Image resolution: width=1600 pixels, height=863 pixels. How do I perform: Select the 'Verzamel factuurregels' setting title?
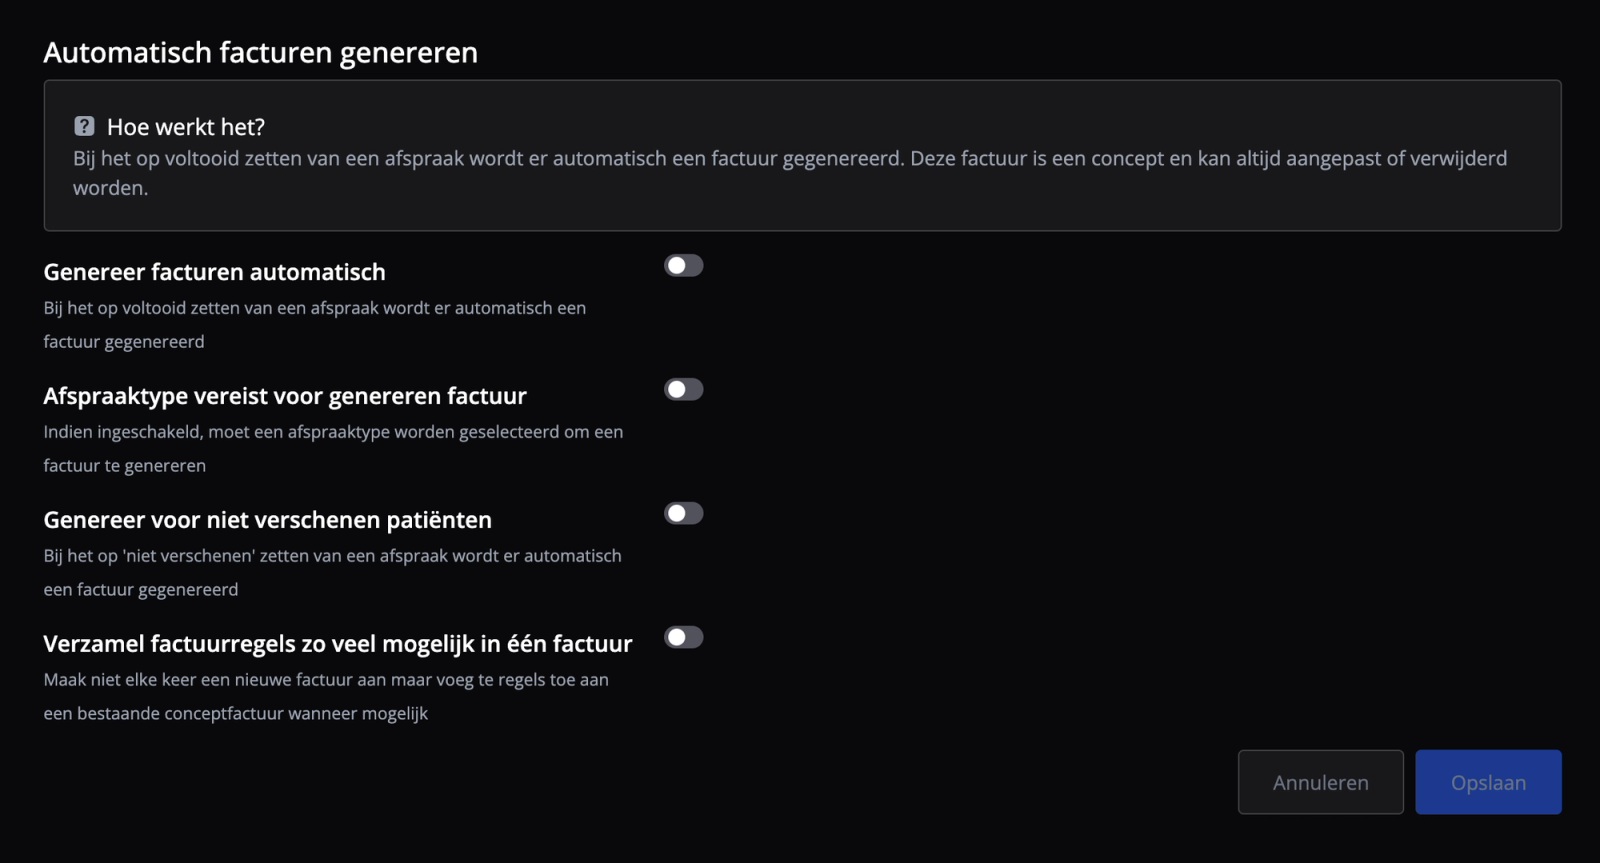pyautogui.click(x=338, y=643)
